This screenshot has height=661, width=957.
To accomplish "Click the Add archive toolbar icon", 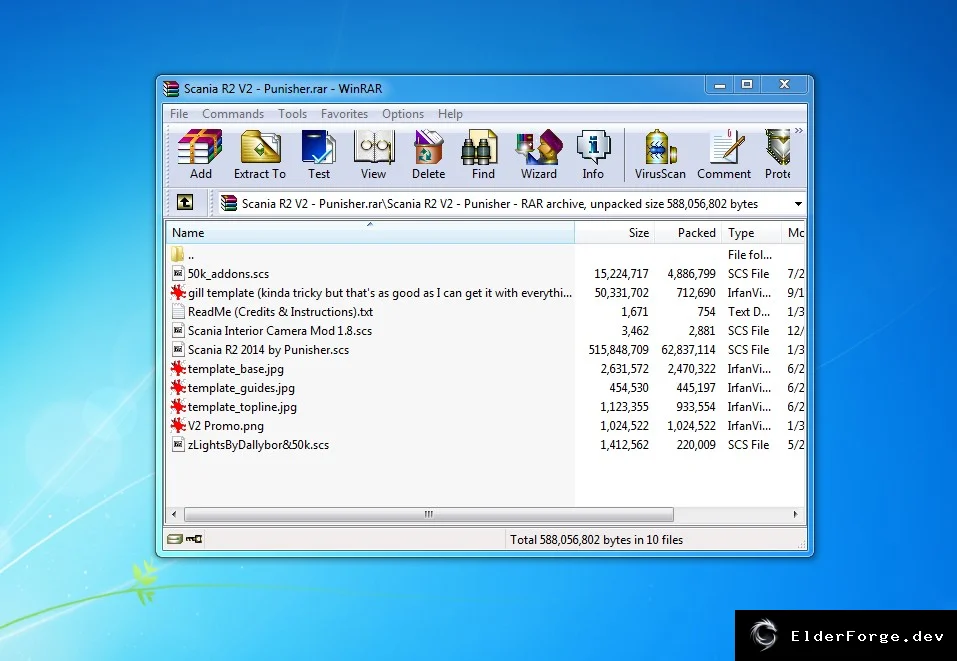I will pyautogui.click(x=200, y=154).
